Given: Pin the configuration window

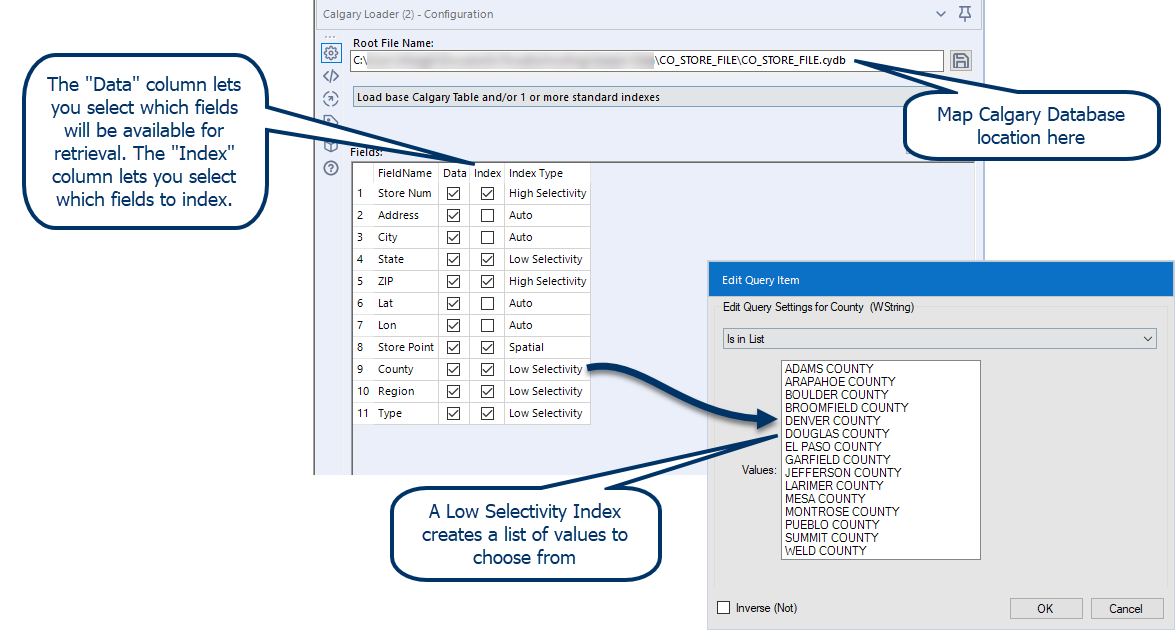Looking at the screenshot, I should tap(963, 14).
